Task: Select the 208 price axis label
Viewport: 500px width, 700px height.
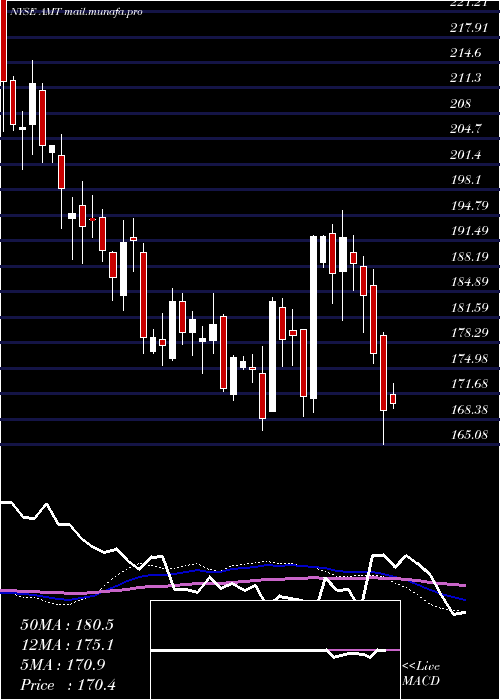Action: 461,104
